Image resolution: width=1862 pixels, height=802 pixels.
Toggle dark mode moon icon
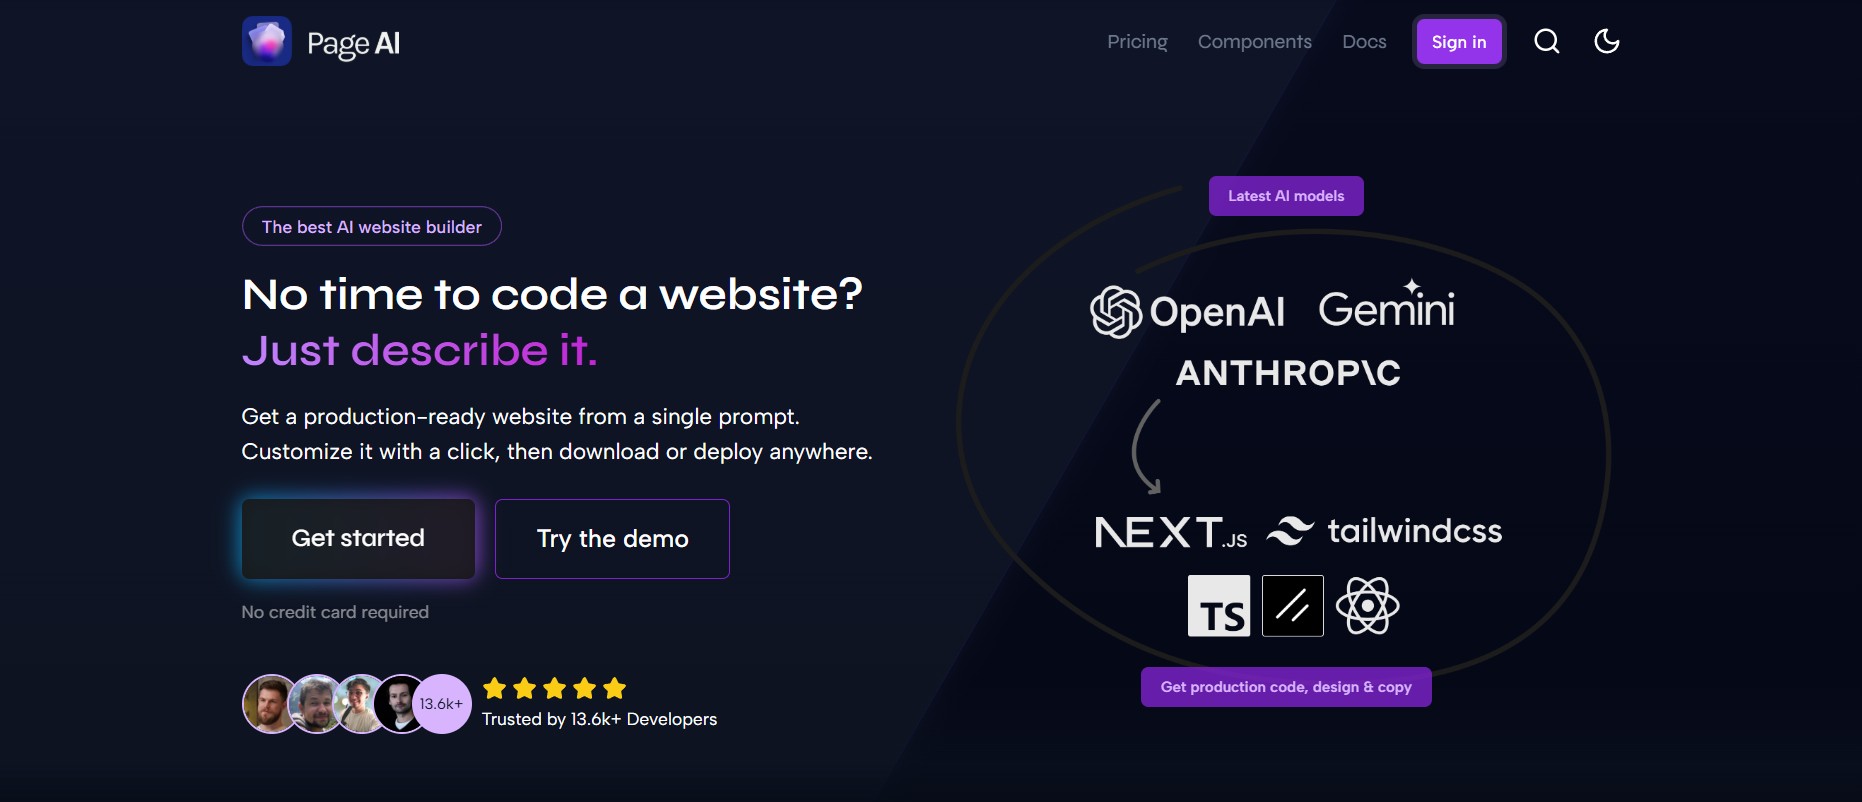pyautogui.click(x=1606, y=41)
